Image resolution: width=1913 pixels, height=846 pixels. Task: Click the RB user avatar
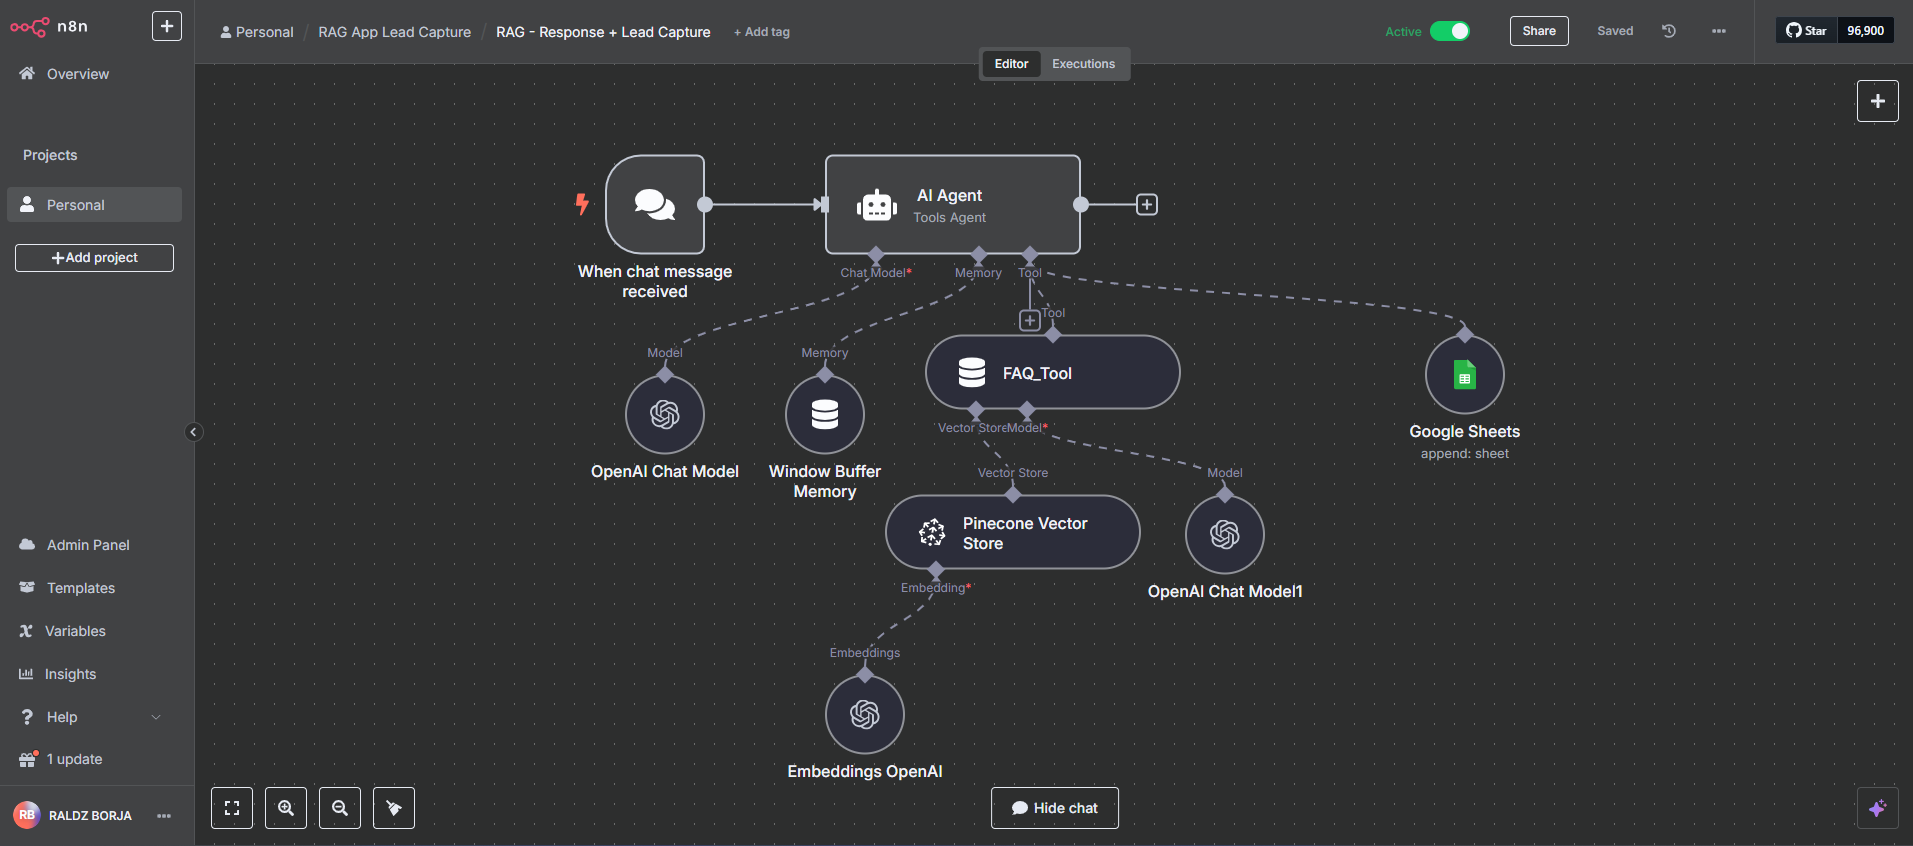[27, 815]
